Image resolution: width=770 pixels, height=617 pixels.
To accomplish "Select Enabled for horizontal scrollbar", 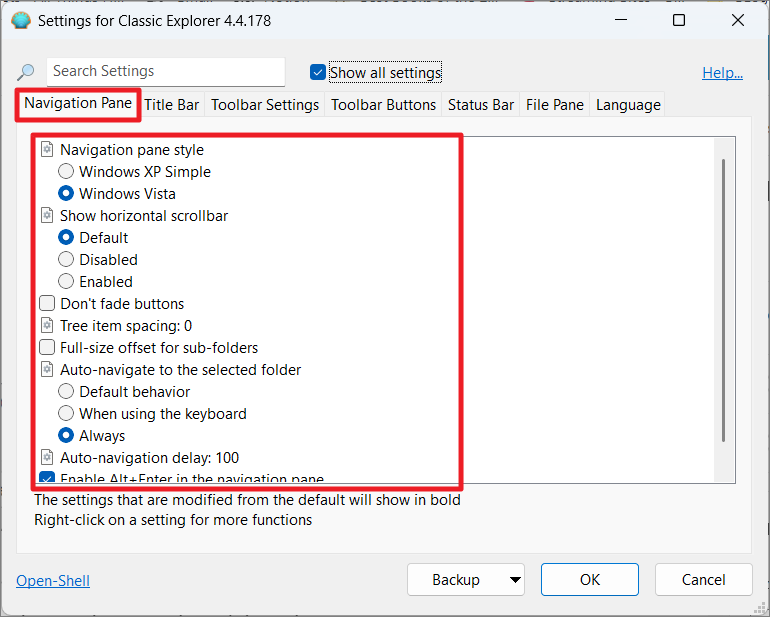I will pos(66,281).
